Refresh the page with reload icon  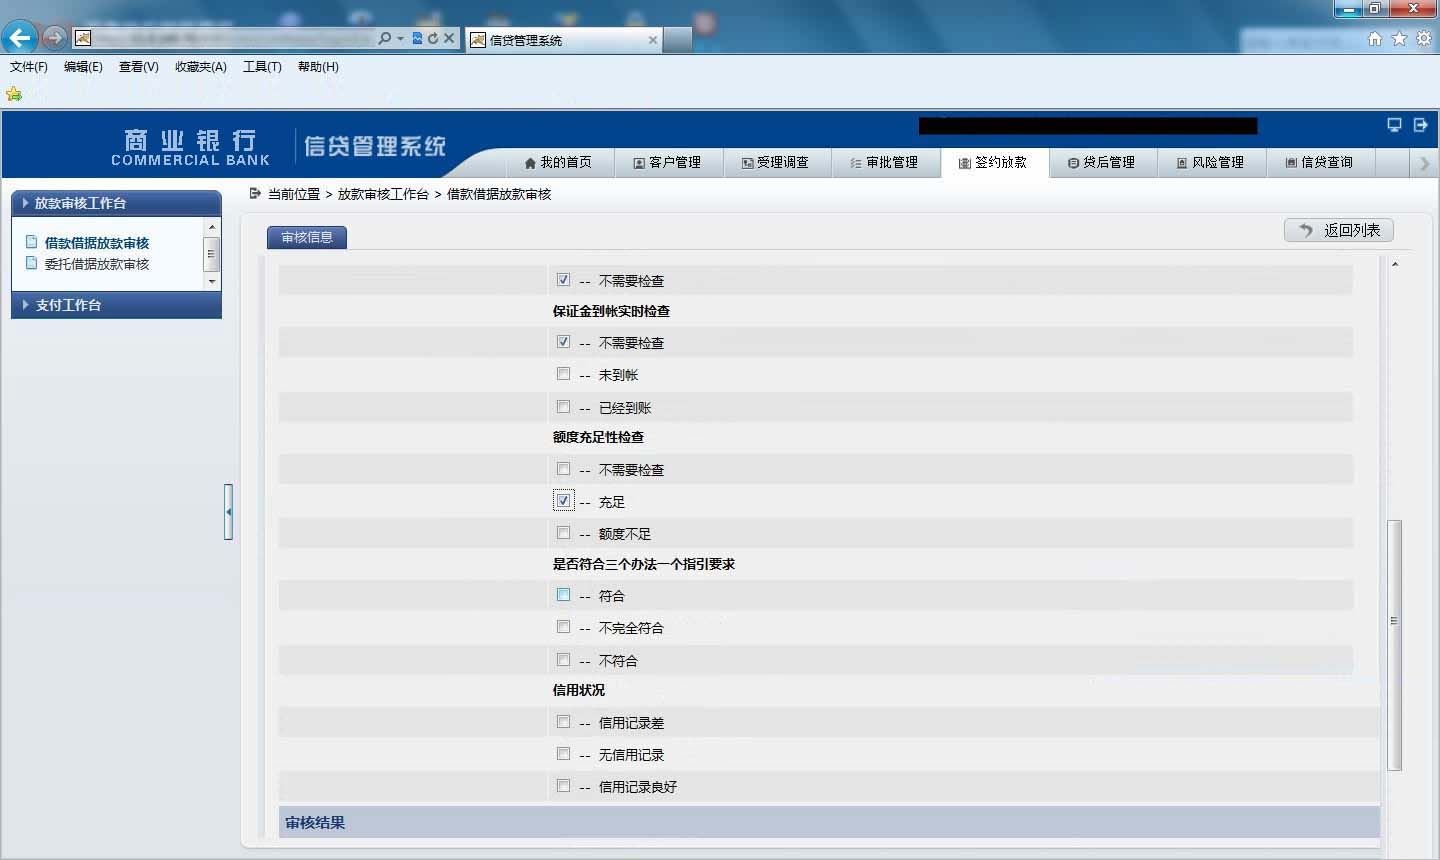click(x=433, y=38)
